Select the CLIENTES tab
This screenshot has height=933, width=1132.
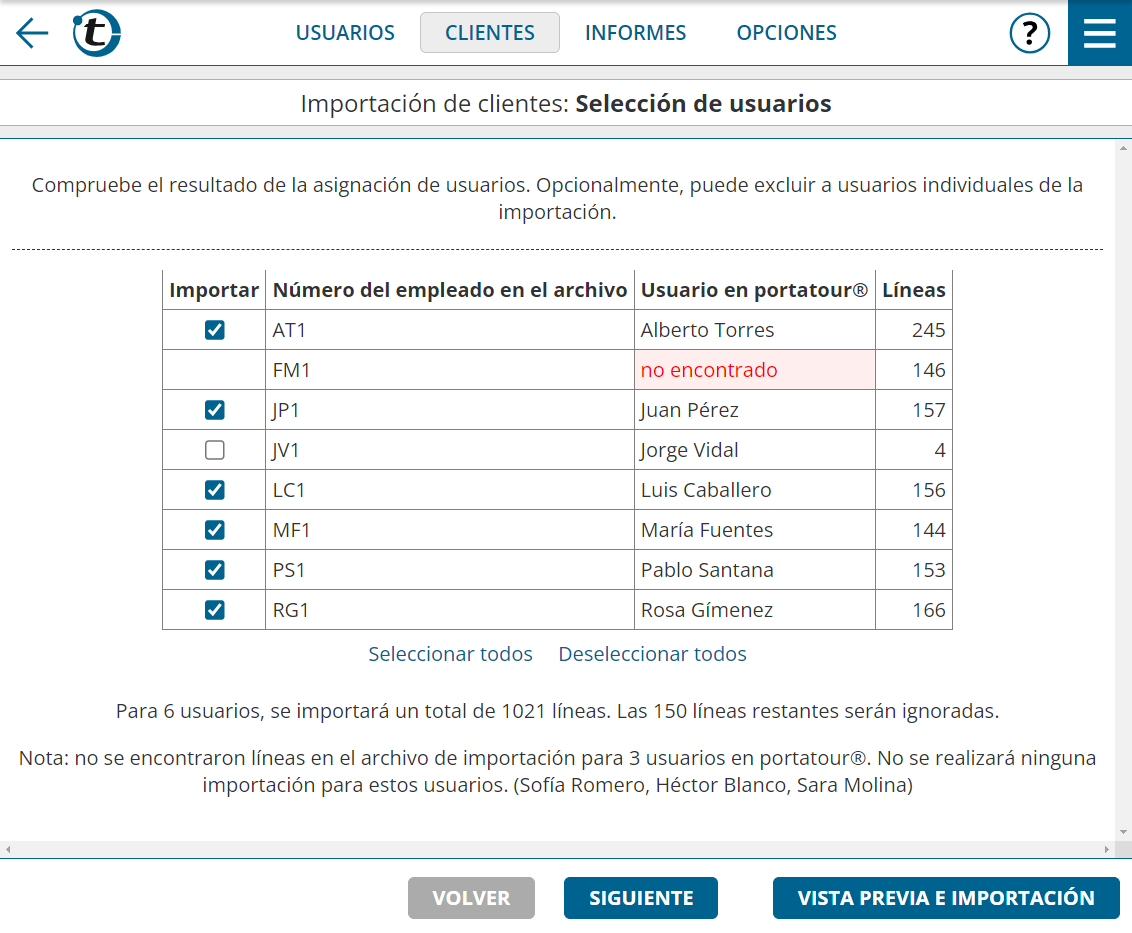(489, 32)
